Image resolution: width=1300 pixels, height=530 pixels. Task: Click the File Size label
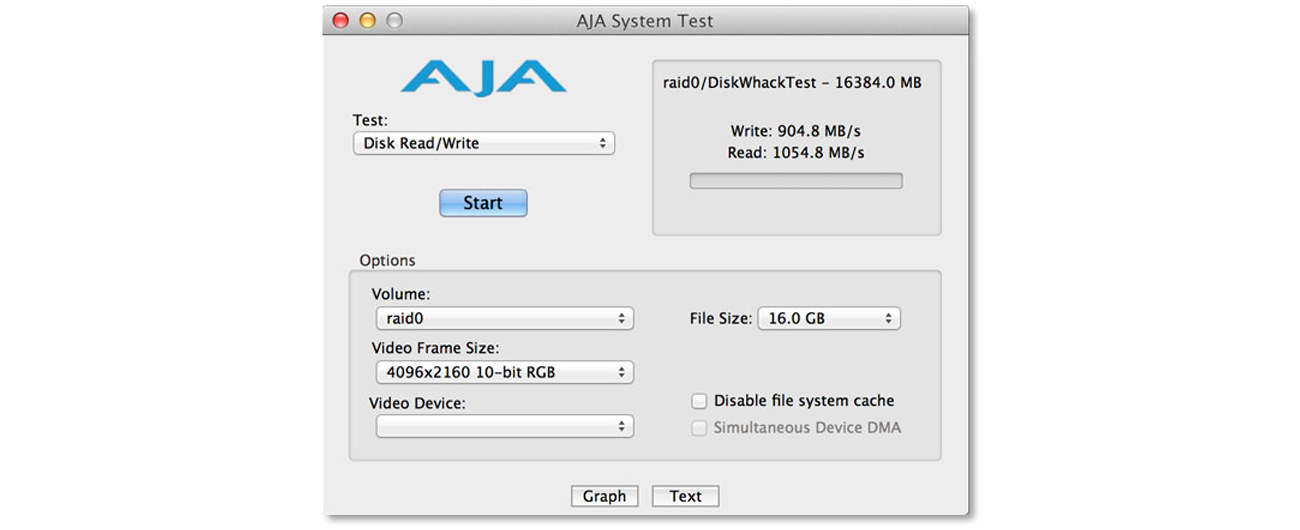[720, 319]
